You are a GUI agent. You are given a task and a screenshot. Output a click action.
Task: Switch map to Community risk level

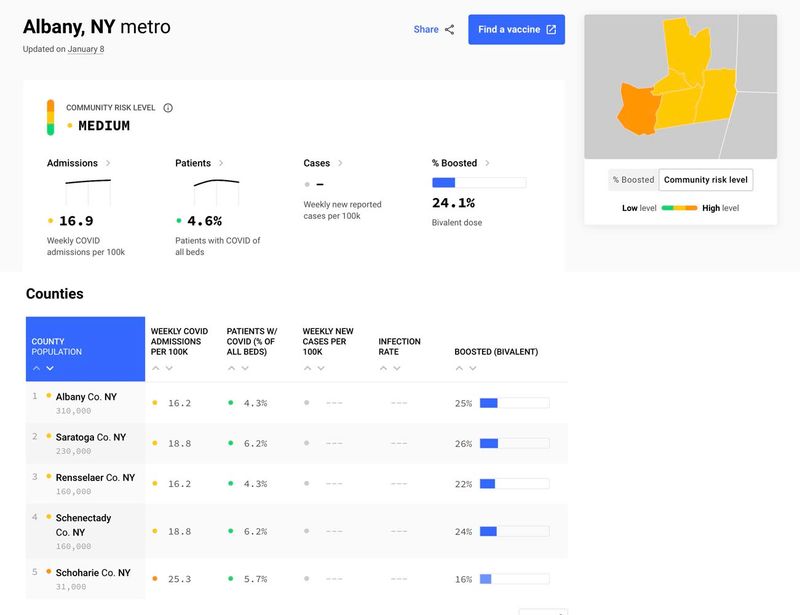[706, 180]
